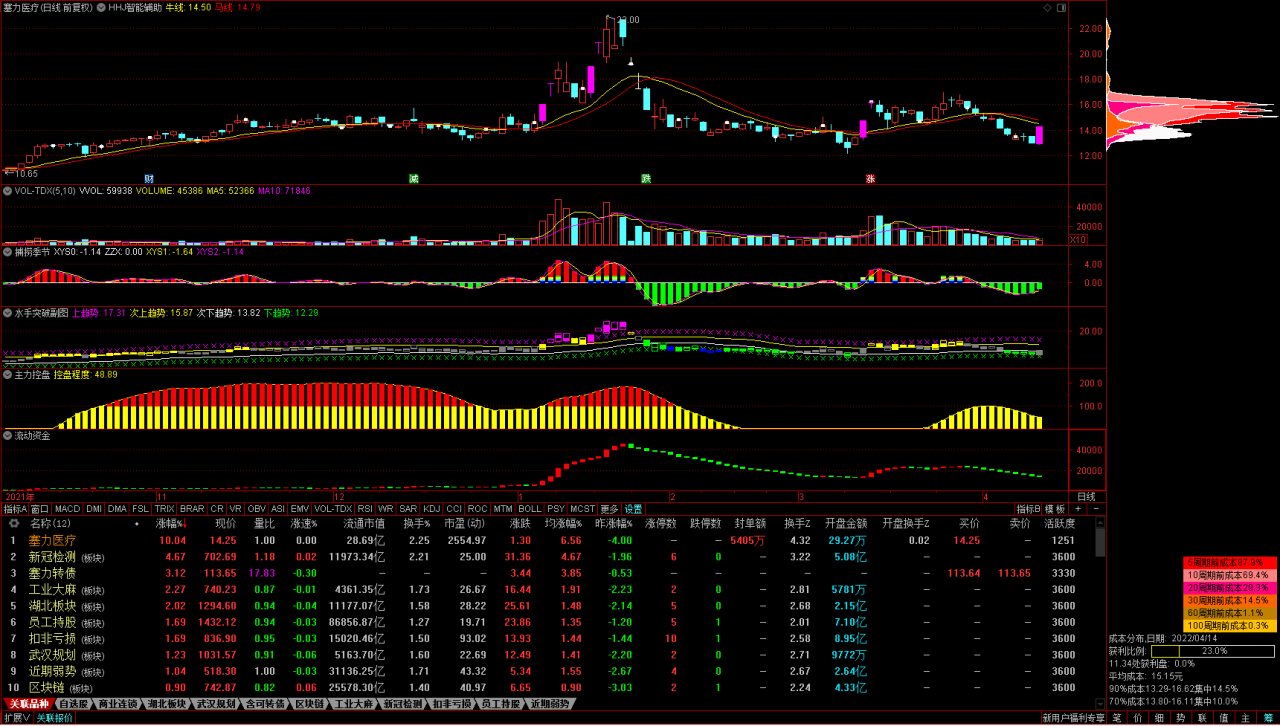Click the gear settings icon in table header
Viewport: 1280px width, 726px height.
[x=14, y=523]
